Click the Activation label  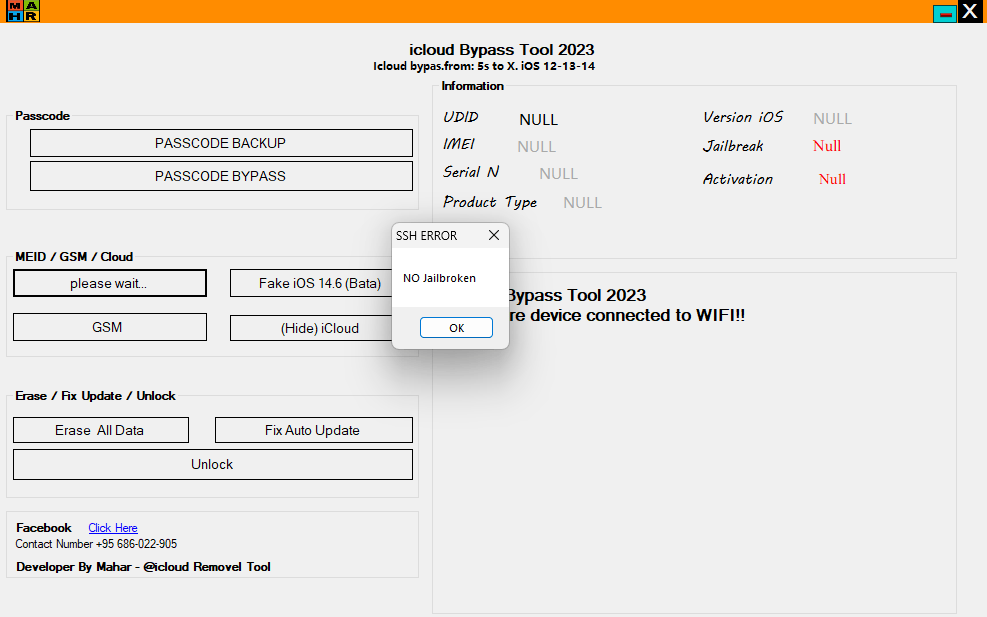[x=738, y=179]
